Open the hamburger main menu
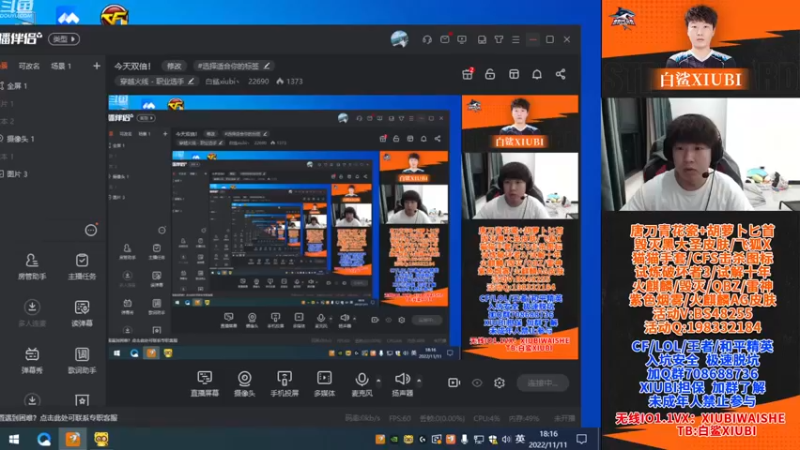This screenshot has width=800, height=450. pos(516,39)
